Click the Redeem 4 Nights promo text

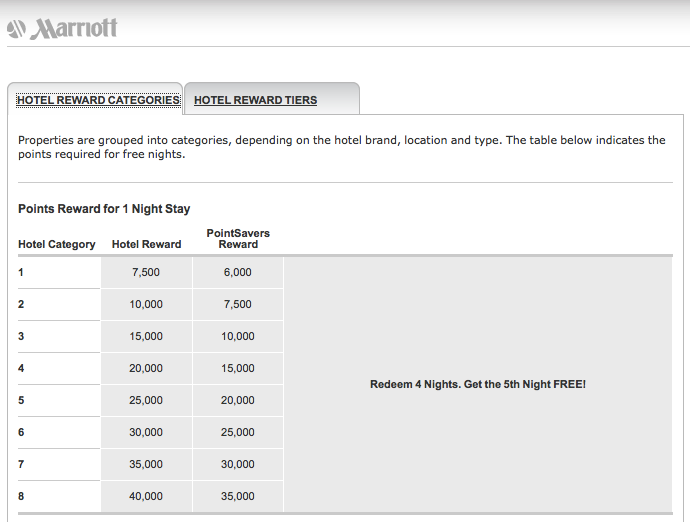click(477, 384)
